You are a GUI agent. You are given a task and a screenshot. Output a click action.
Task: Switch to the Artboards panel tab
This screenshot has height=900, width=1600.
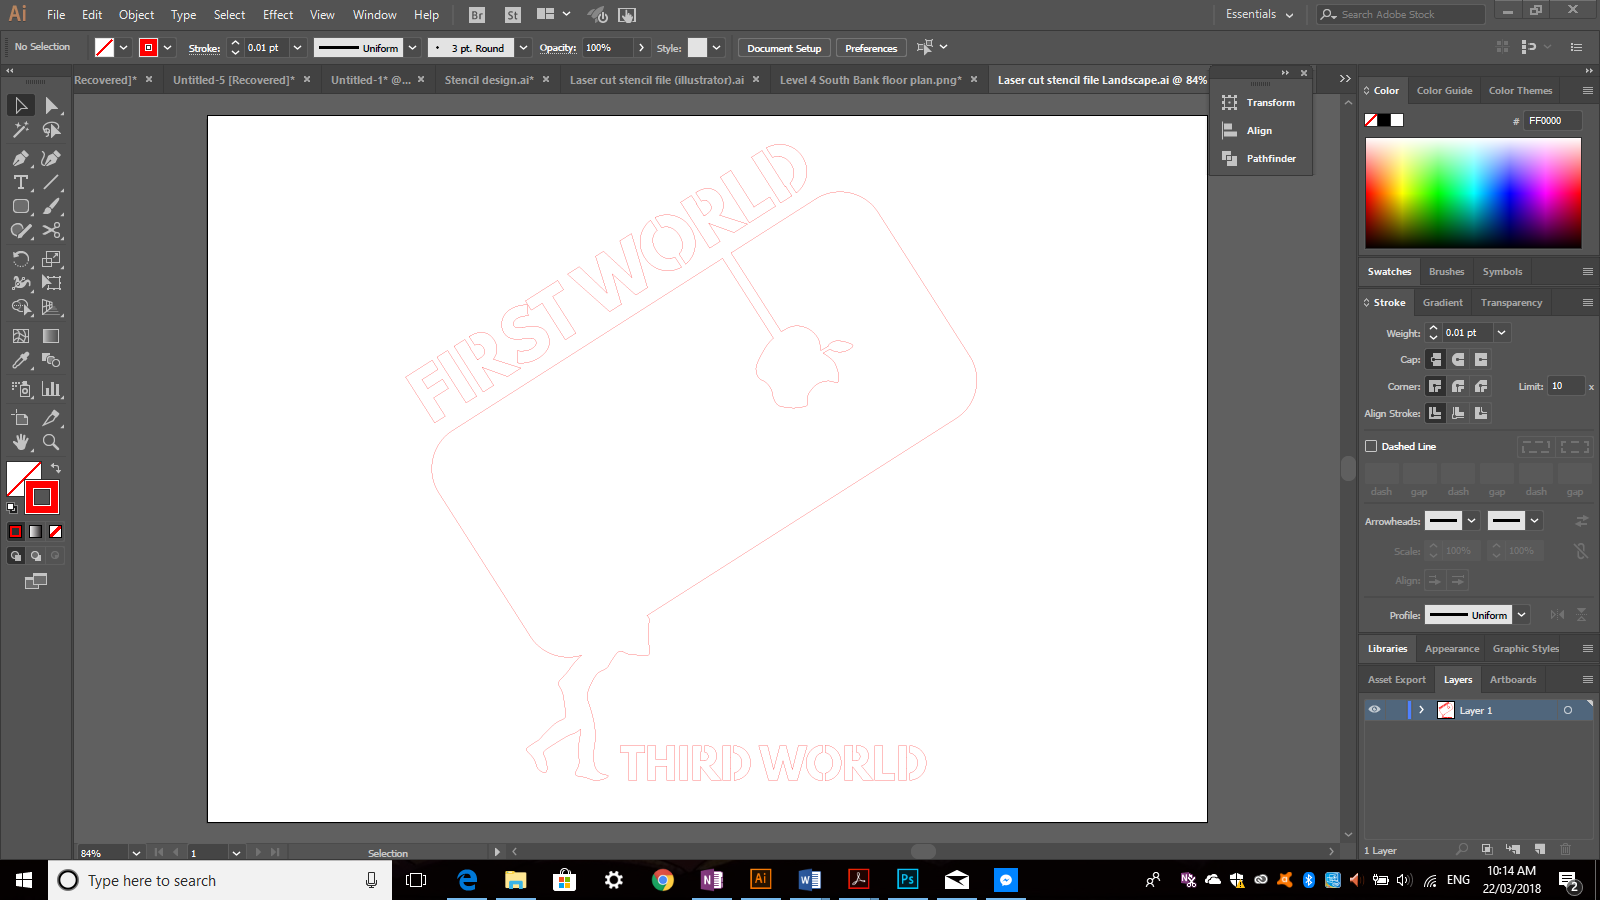coord(1512,680)
